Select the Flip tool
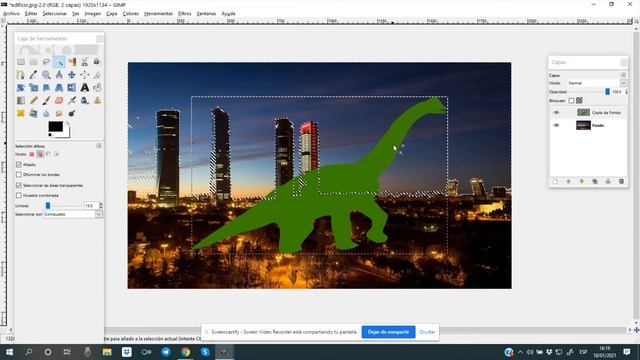 (72, 87)
